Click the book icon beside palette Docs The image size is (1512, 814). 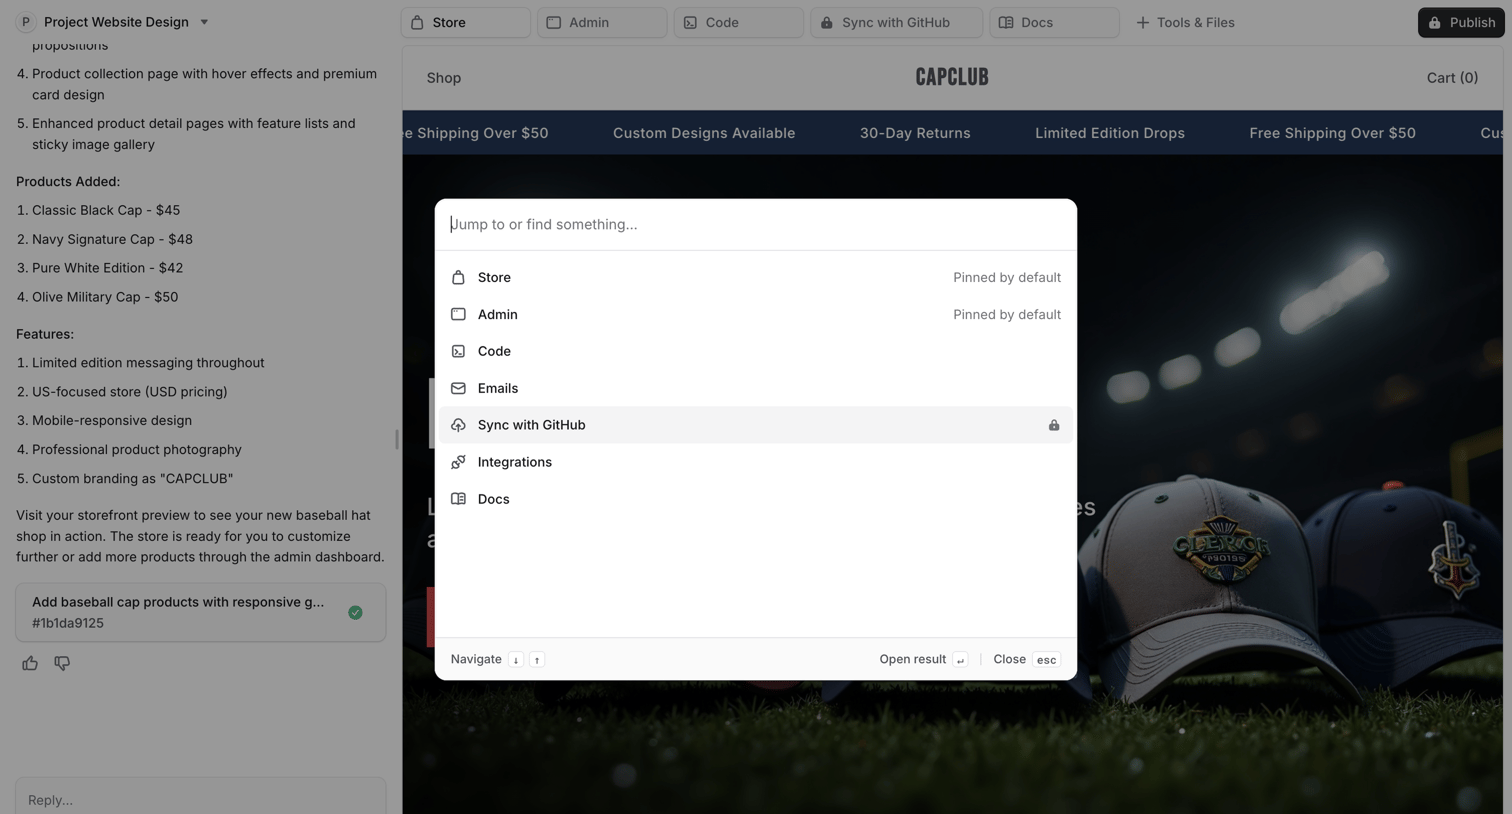pyautogui.click(x=458, y=499)
